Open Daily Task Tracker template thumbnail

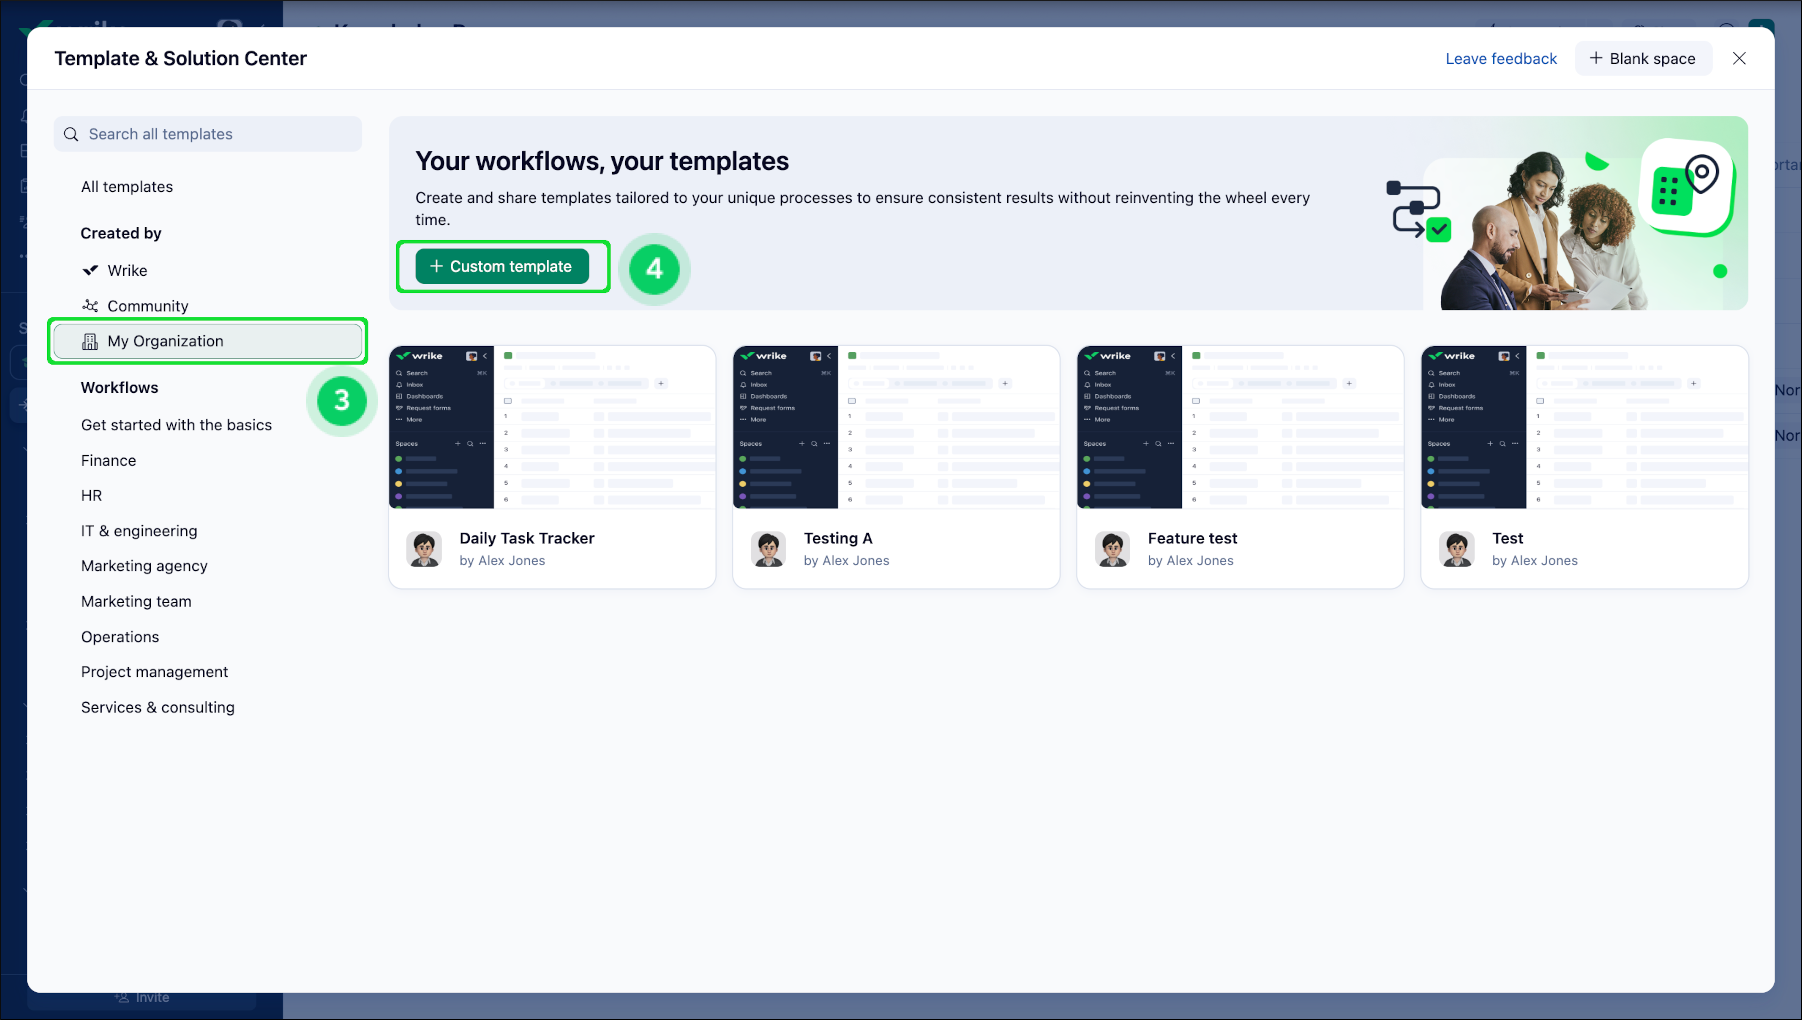[552, 427]
